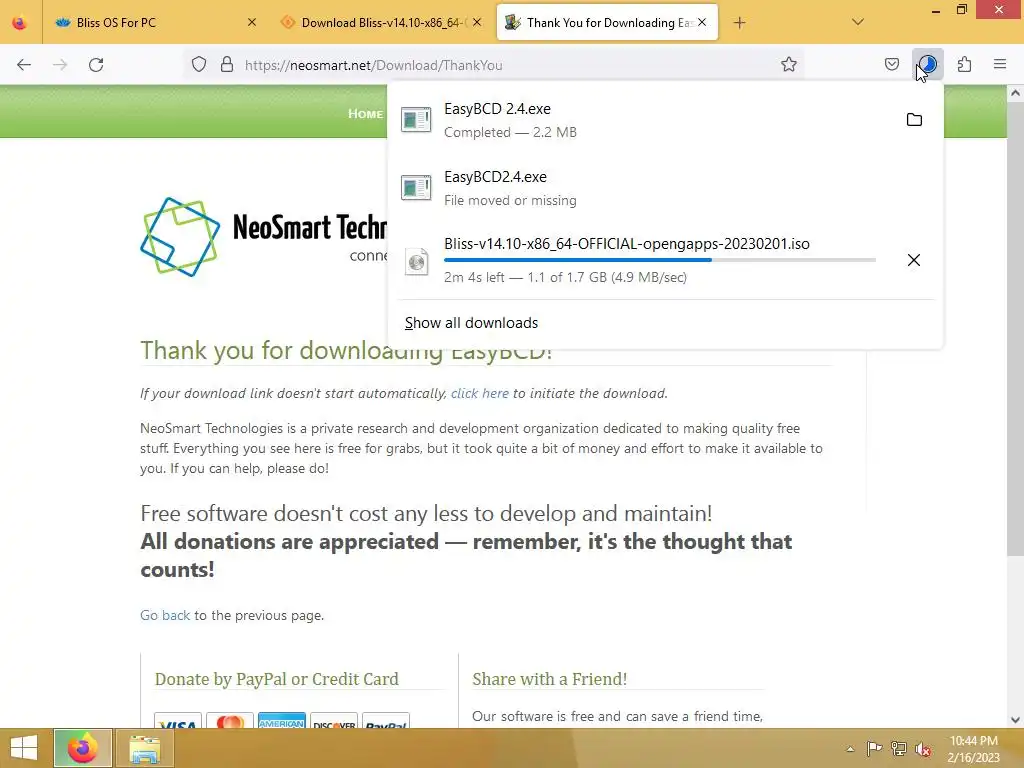Click the 'click here' download link
Image resolution: width=1024 pixels, height=768 pixels.
[x=480, y=393]
